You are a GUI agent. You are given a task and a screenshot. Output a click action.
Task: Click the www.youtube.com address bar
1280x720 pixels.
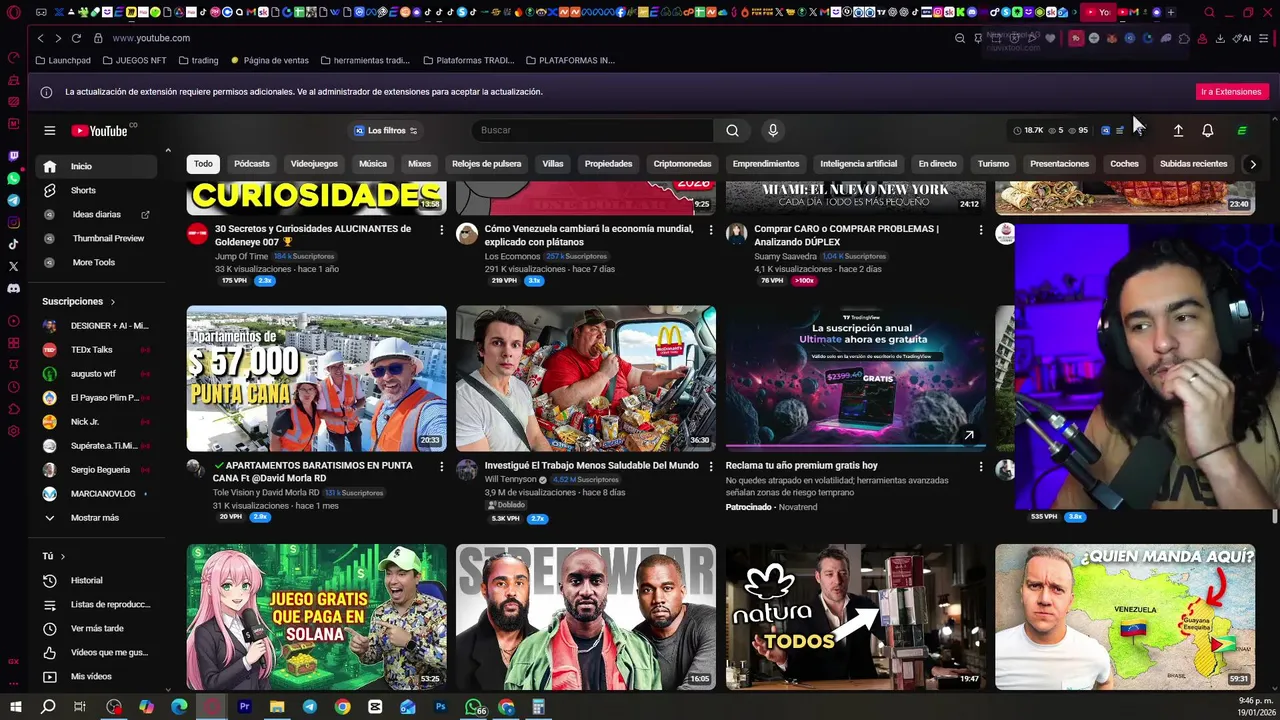coord(151,38)
